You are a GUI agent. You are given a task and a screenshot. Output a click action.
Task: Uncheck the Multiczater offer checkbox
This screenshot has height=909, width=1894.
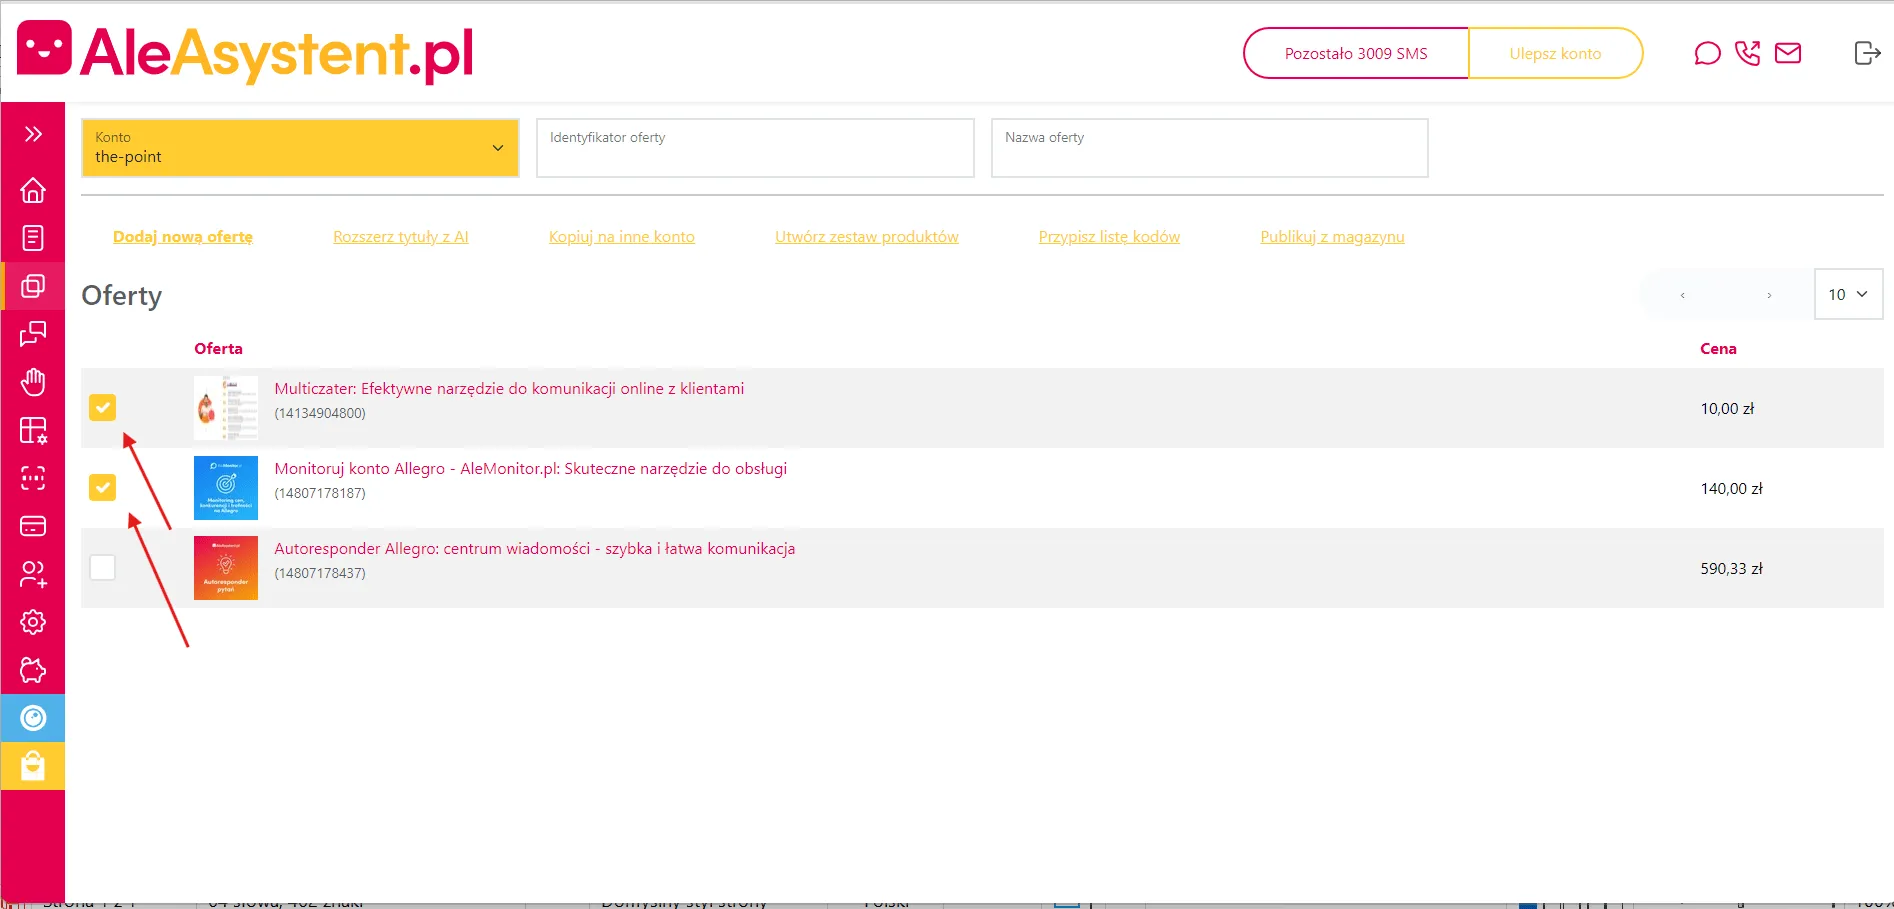tap(102, 407)
